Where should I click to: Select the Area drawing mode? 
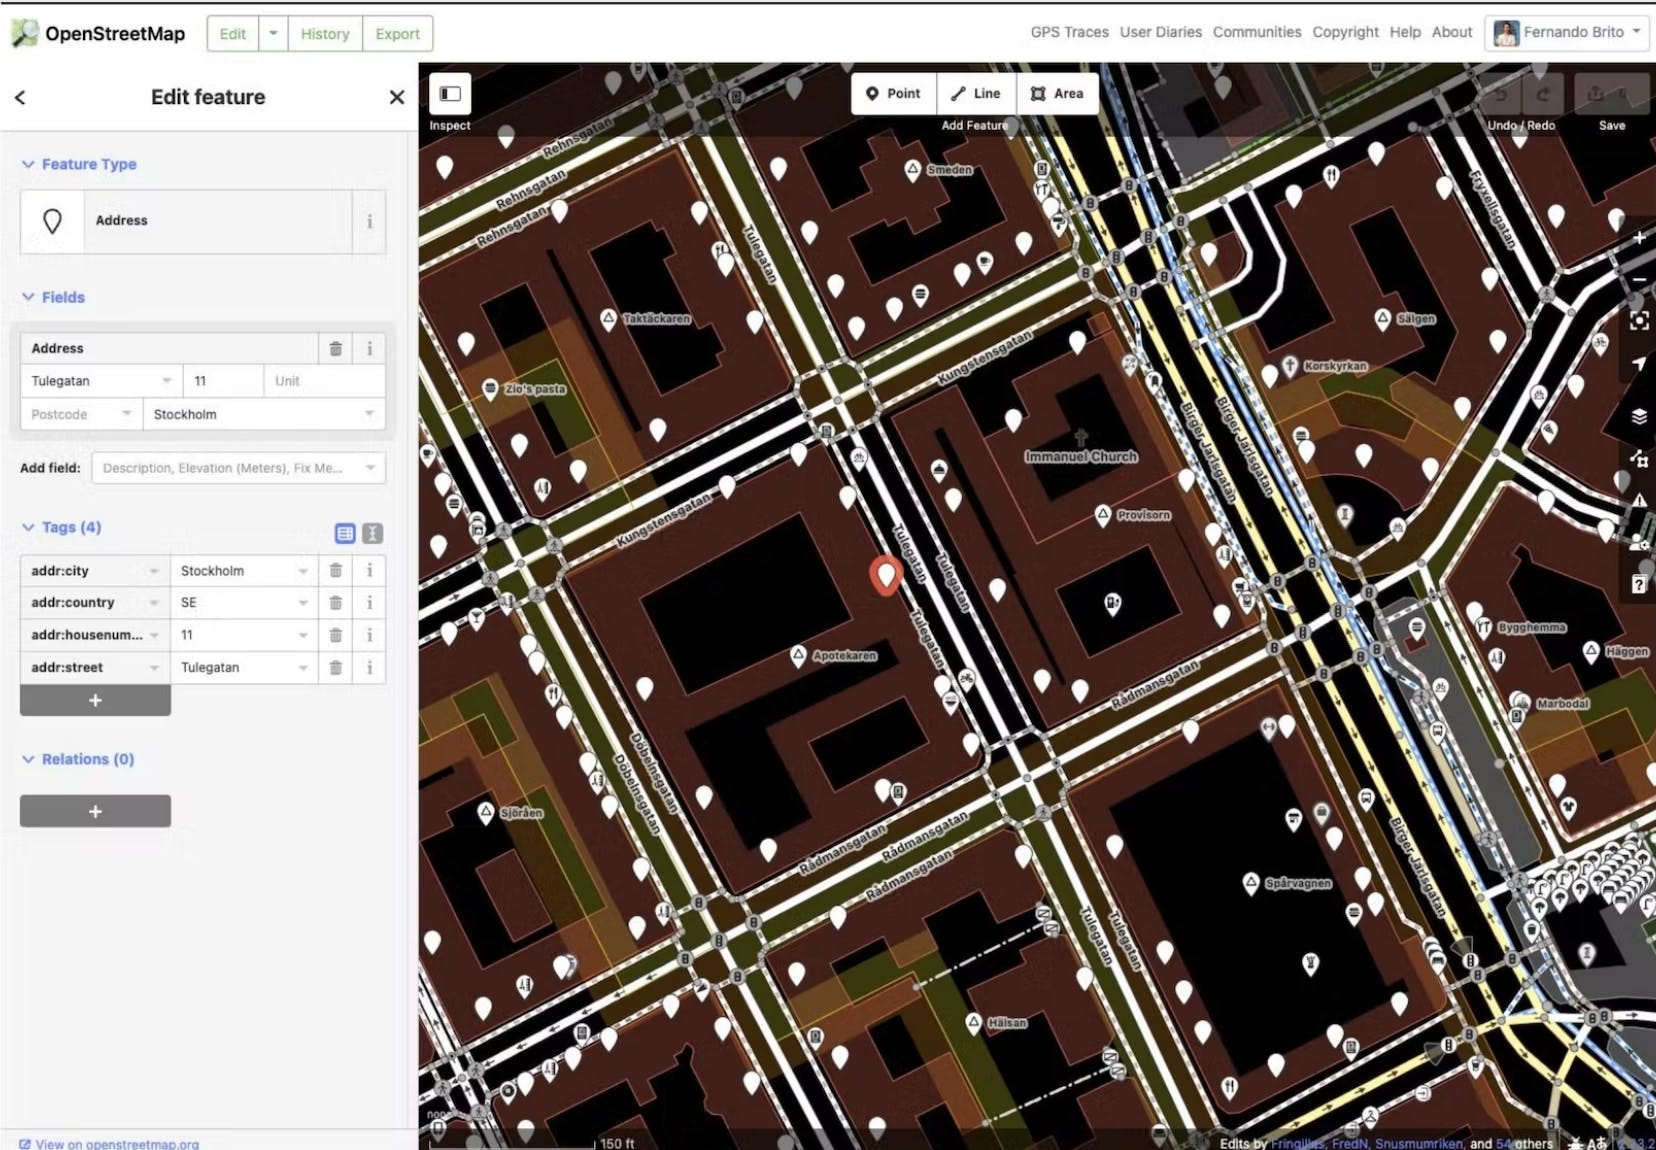pyautogui.click(x=1057, y=93)
